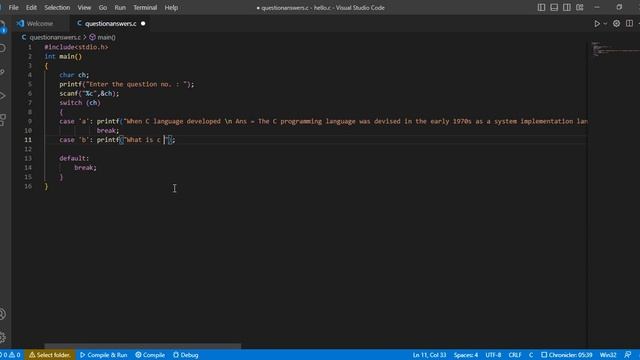640x360 pixels.
Task: Select the Win32 configuration
Action: pos(608,355)
